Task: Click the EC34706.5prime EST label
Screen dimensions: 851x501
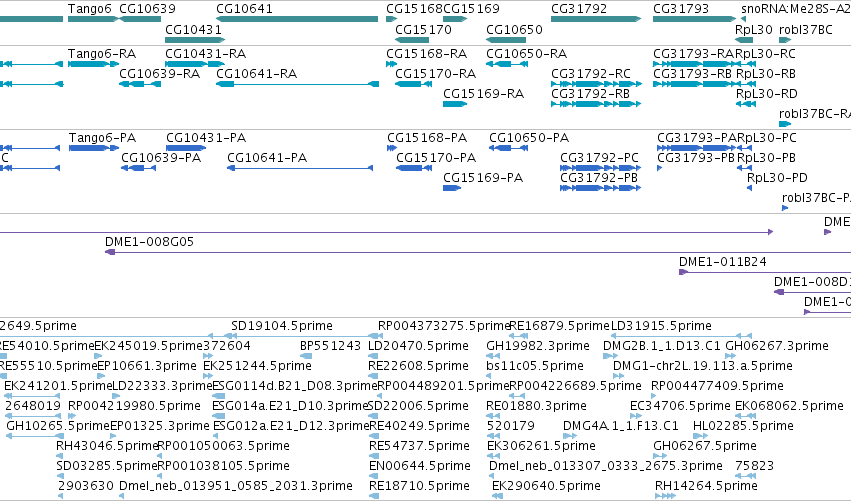Action: (679, 406)
